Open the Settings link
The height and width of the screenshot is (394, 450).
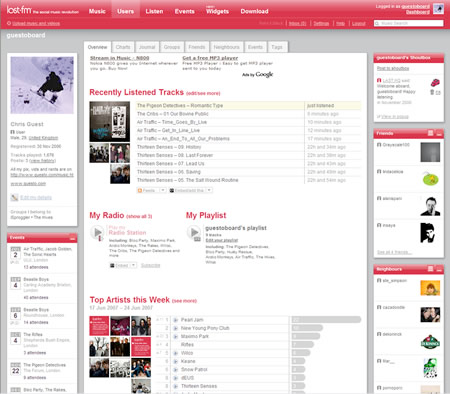coord(321,23)
